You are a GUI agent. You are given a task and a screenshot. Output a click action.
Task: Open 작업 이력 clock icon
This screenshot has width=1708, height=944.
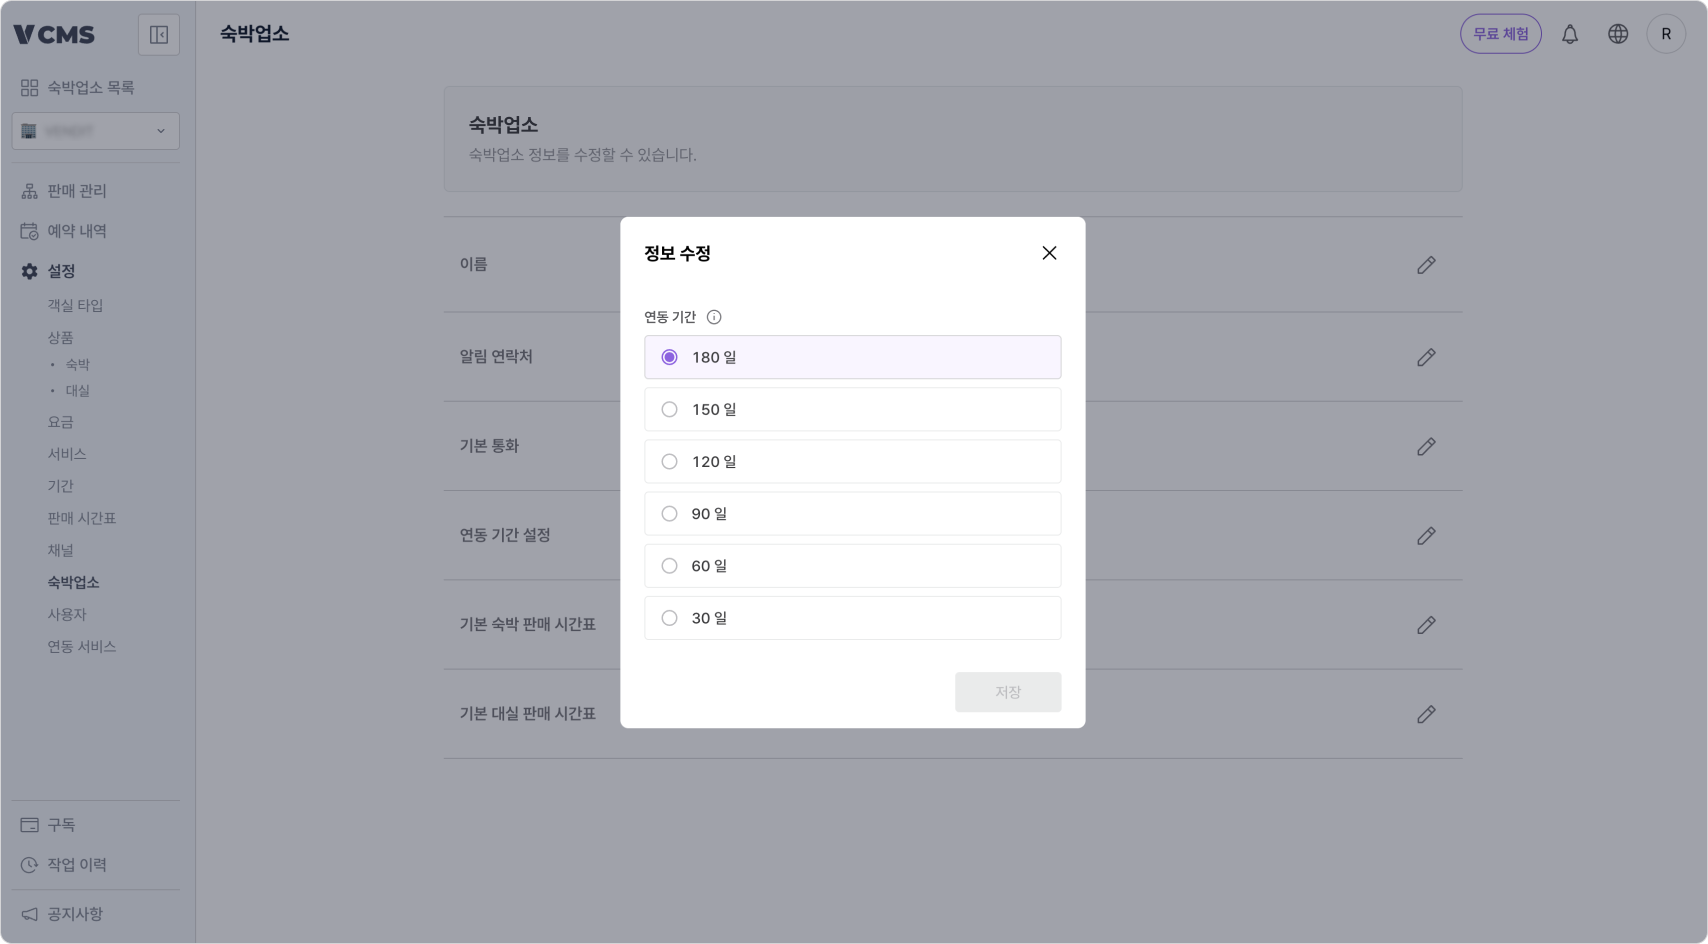(27, 864)
